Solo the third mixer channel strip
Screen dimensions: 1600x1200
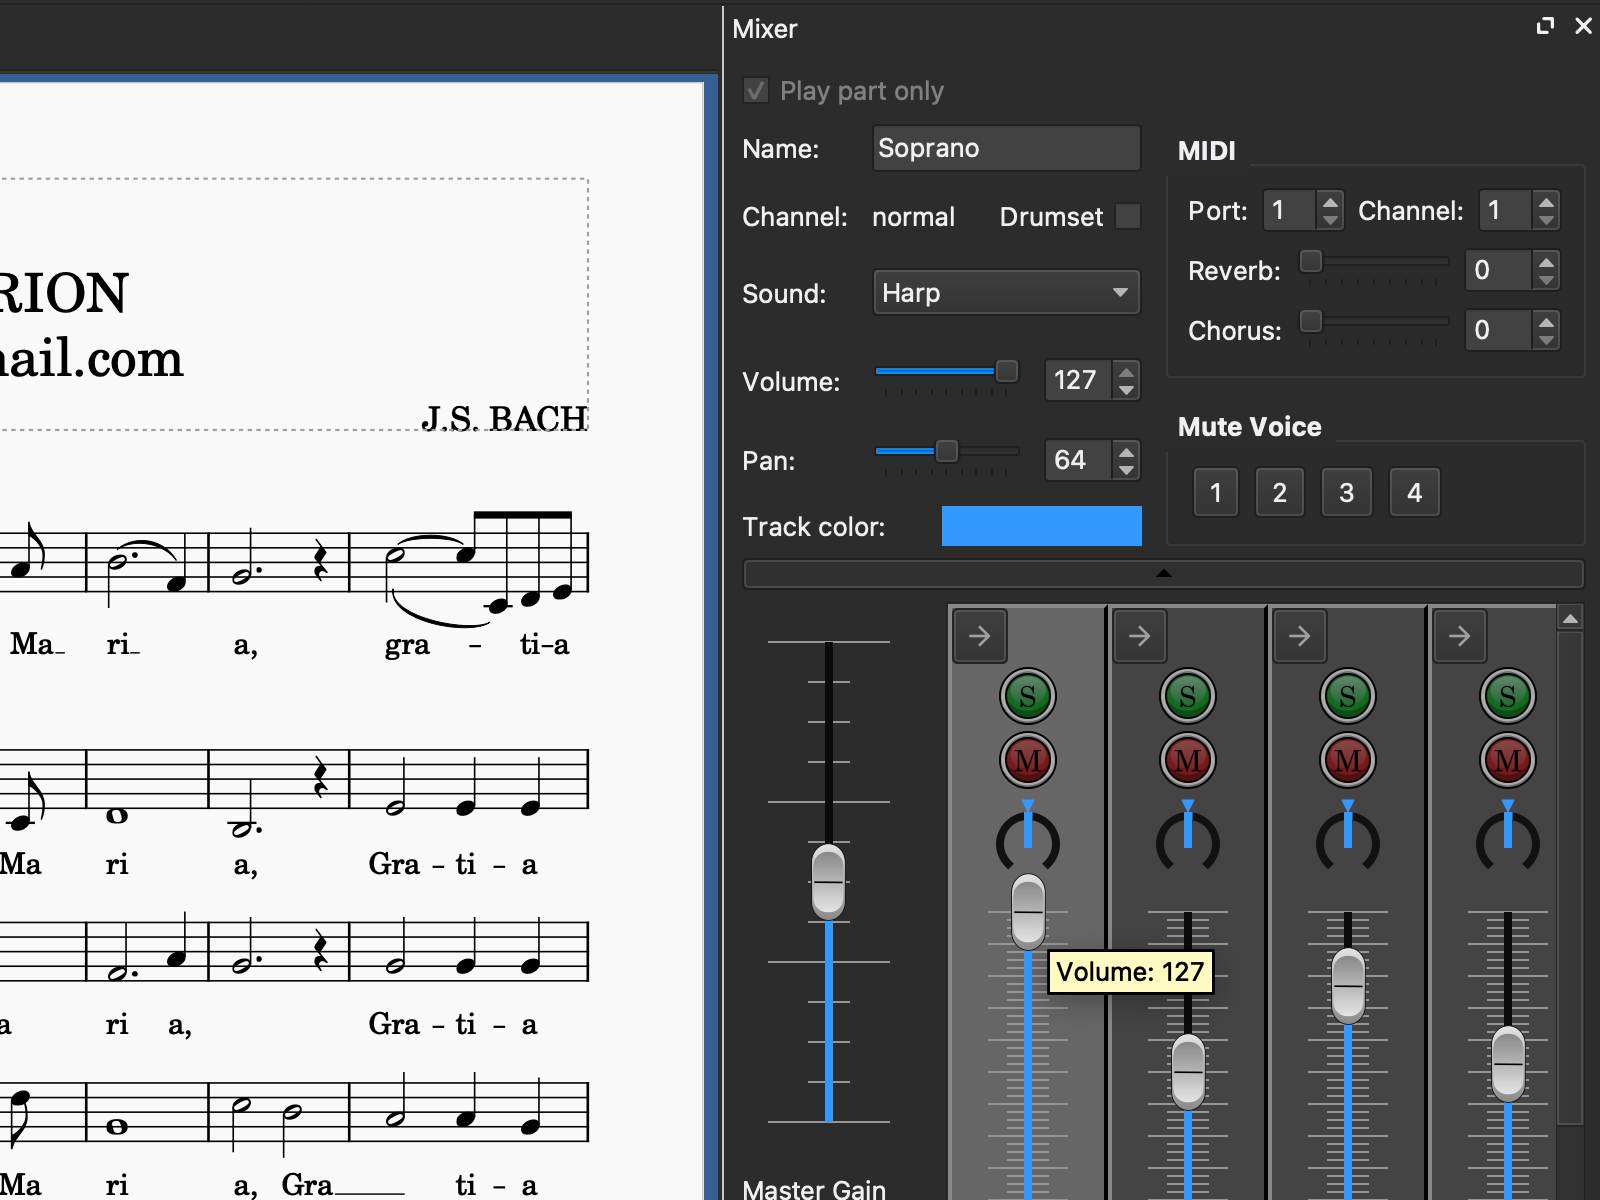pyautogui.click(x=1347, y=696)
